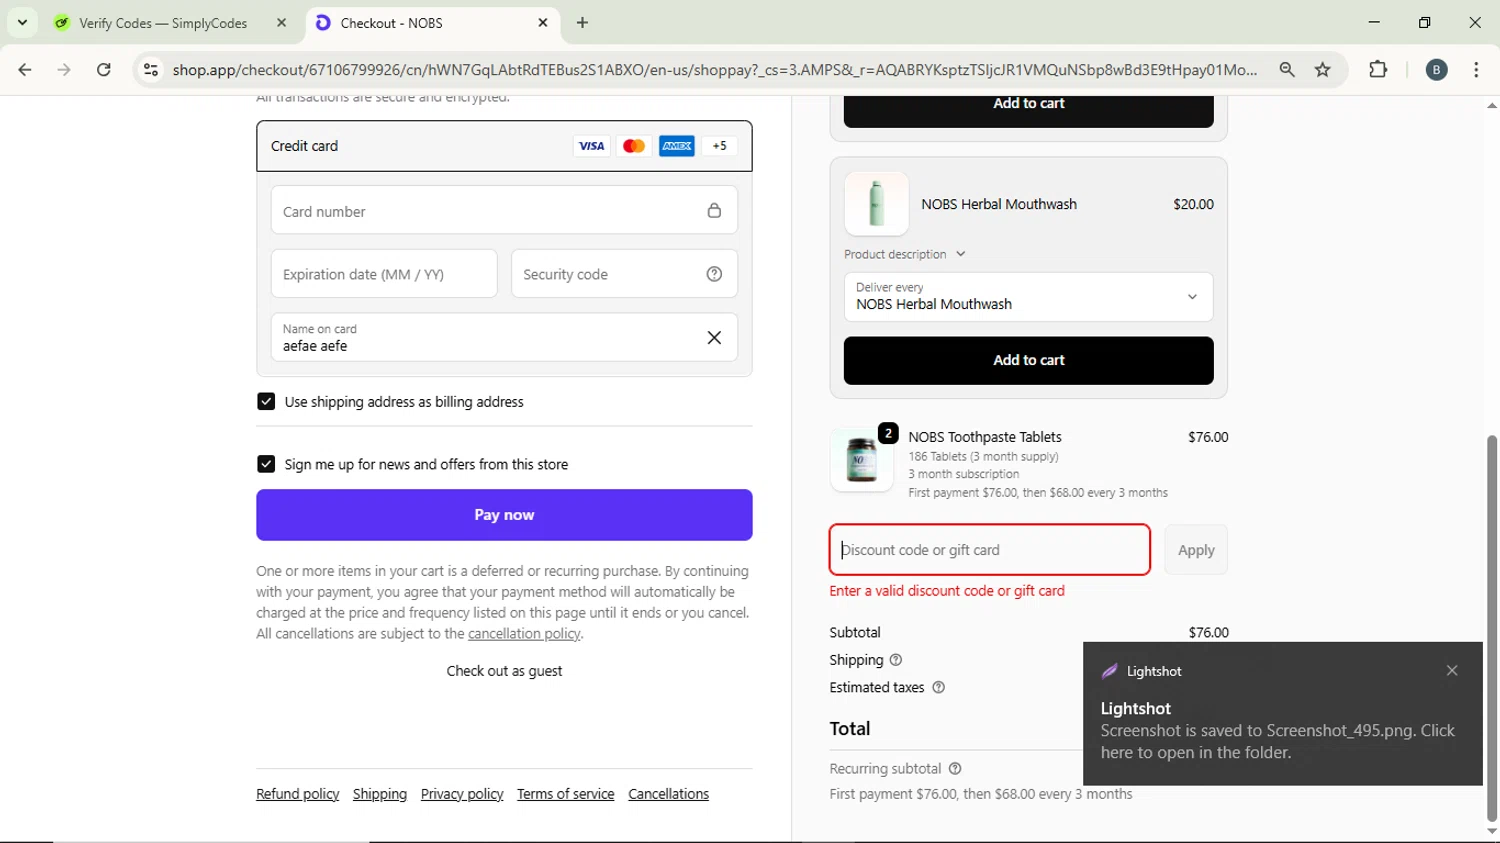Open the Chrome three-dot menu

(1476, 69)
